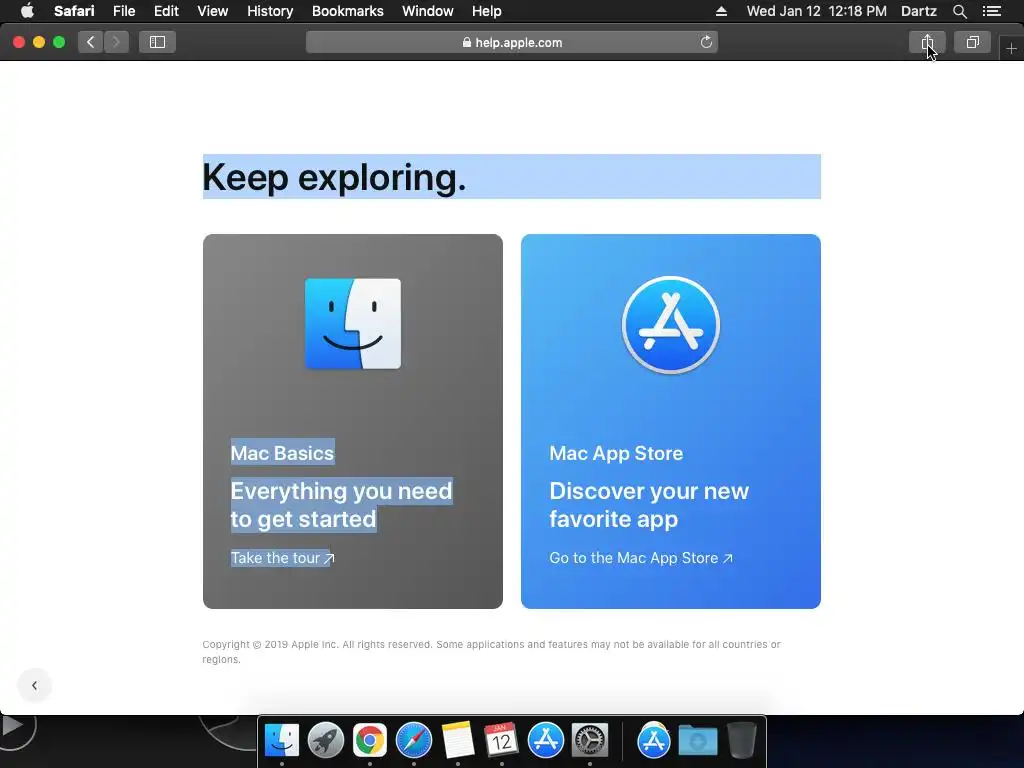Open Spotlight search magnifier
The height and width of the screenshot is (768, 1024).
[x=959, y=11]
